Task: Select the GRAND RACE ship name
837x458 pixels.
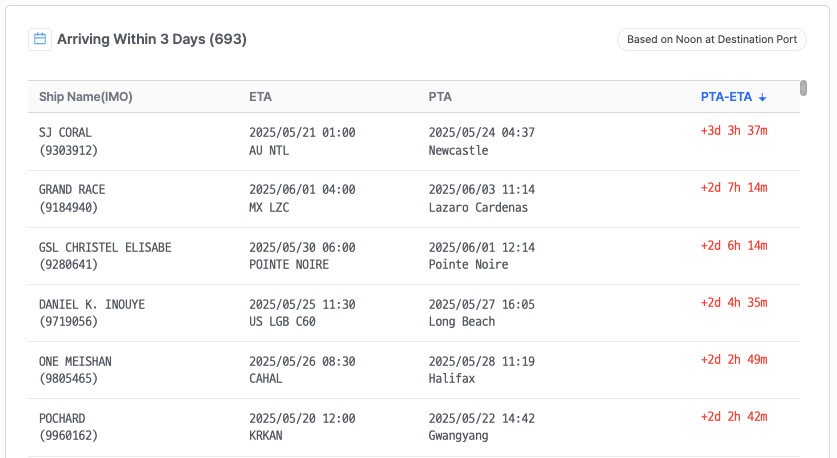Action: click(x=72, y=189)
